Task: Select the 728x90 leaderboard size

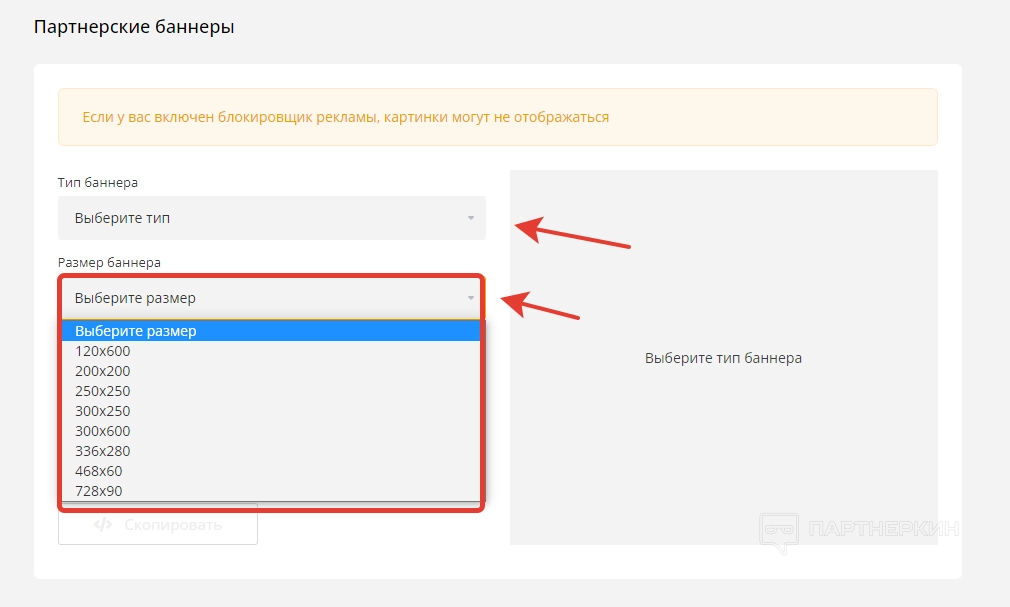Action: click(99, 491)
